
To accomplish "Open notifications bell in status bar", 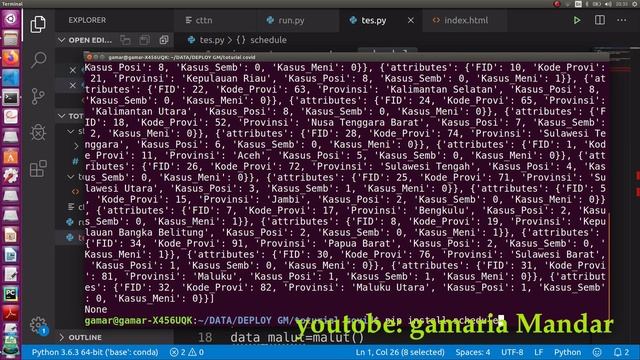I will pyautogui.click(x=621, y=352).
